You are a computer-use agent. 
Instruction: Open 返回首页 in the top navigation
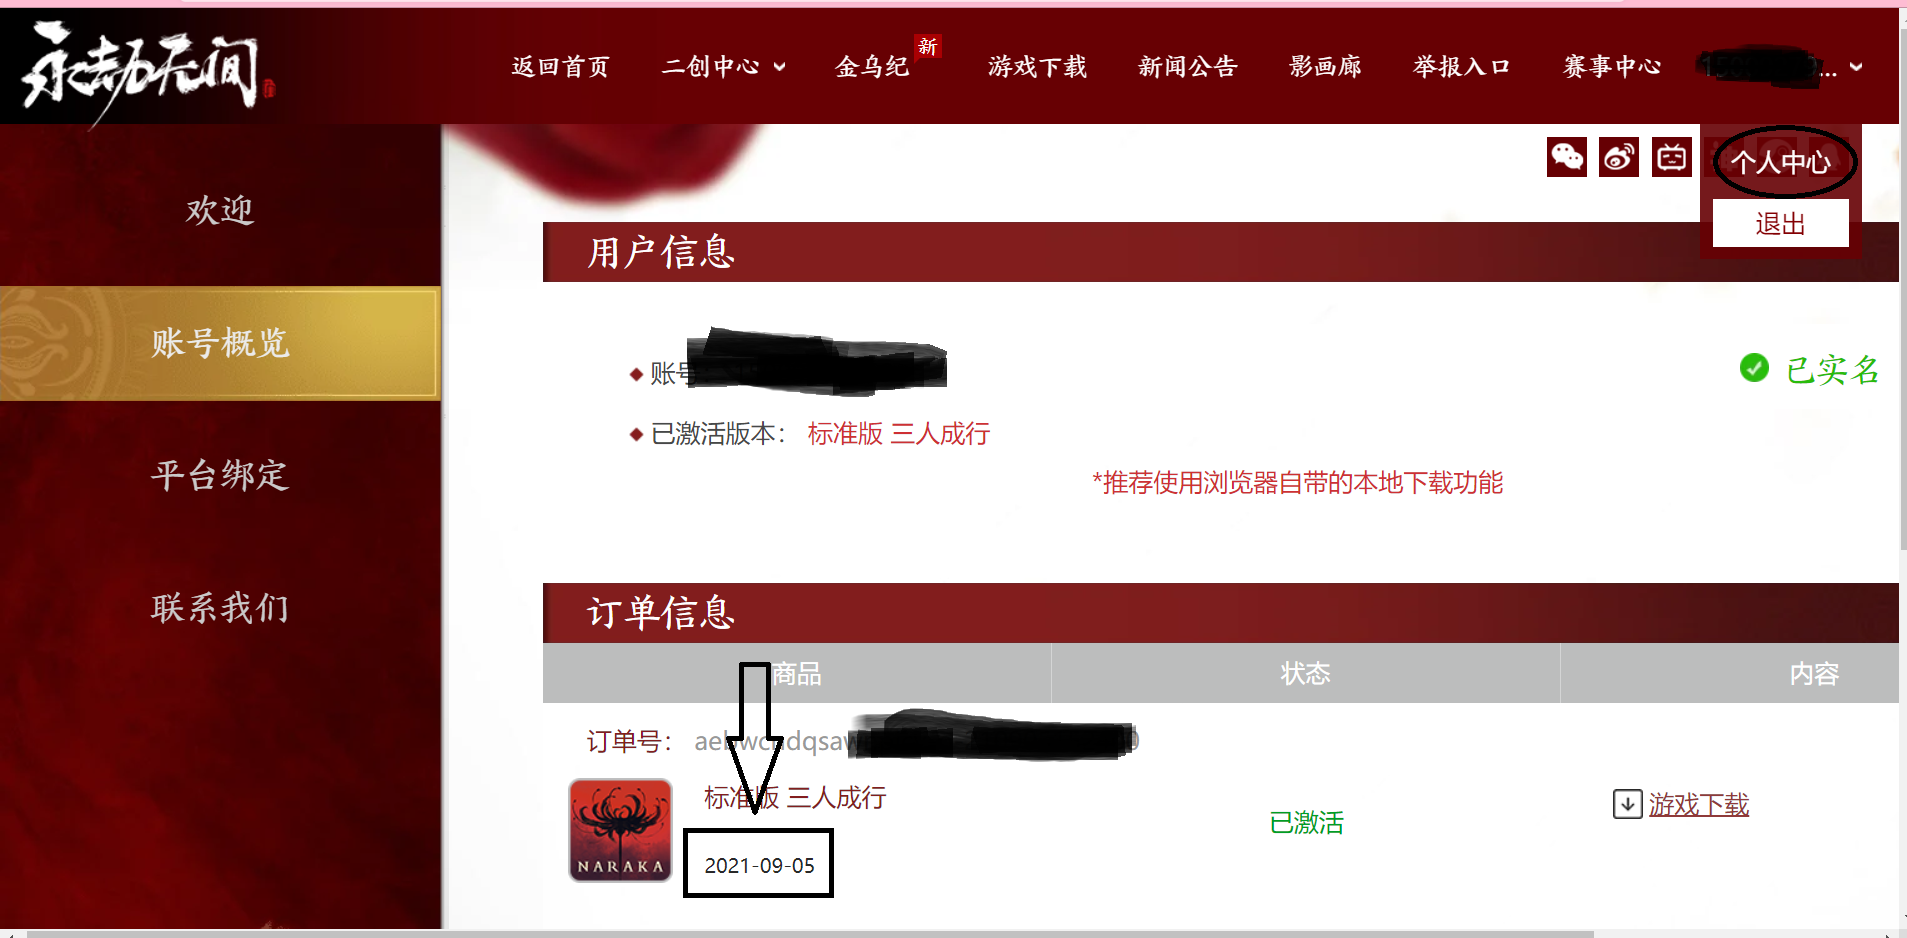click(x=560, y=67)
